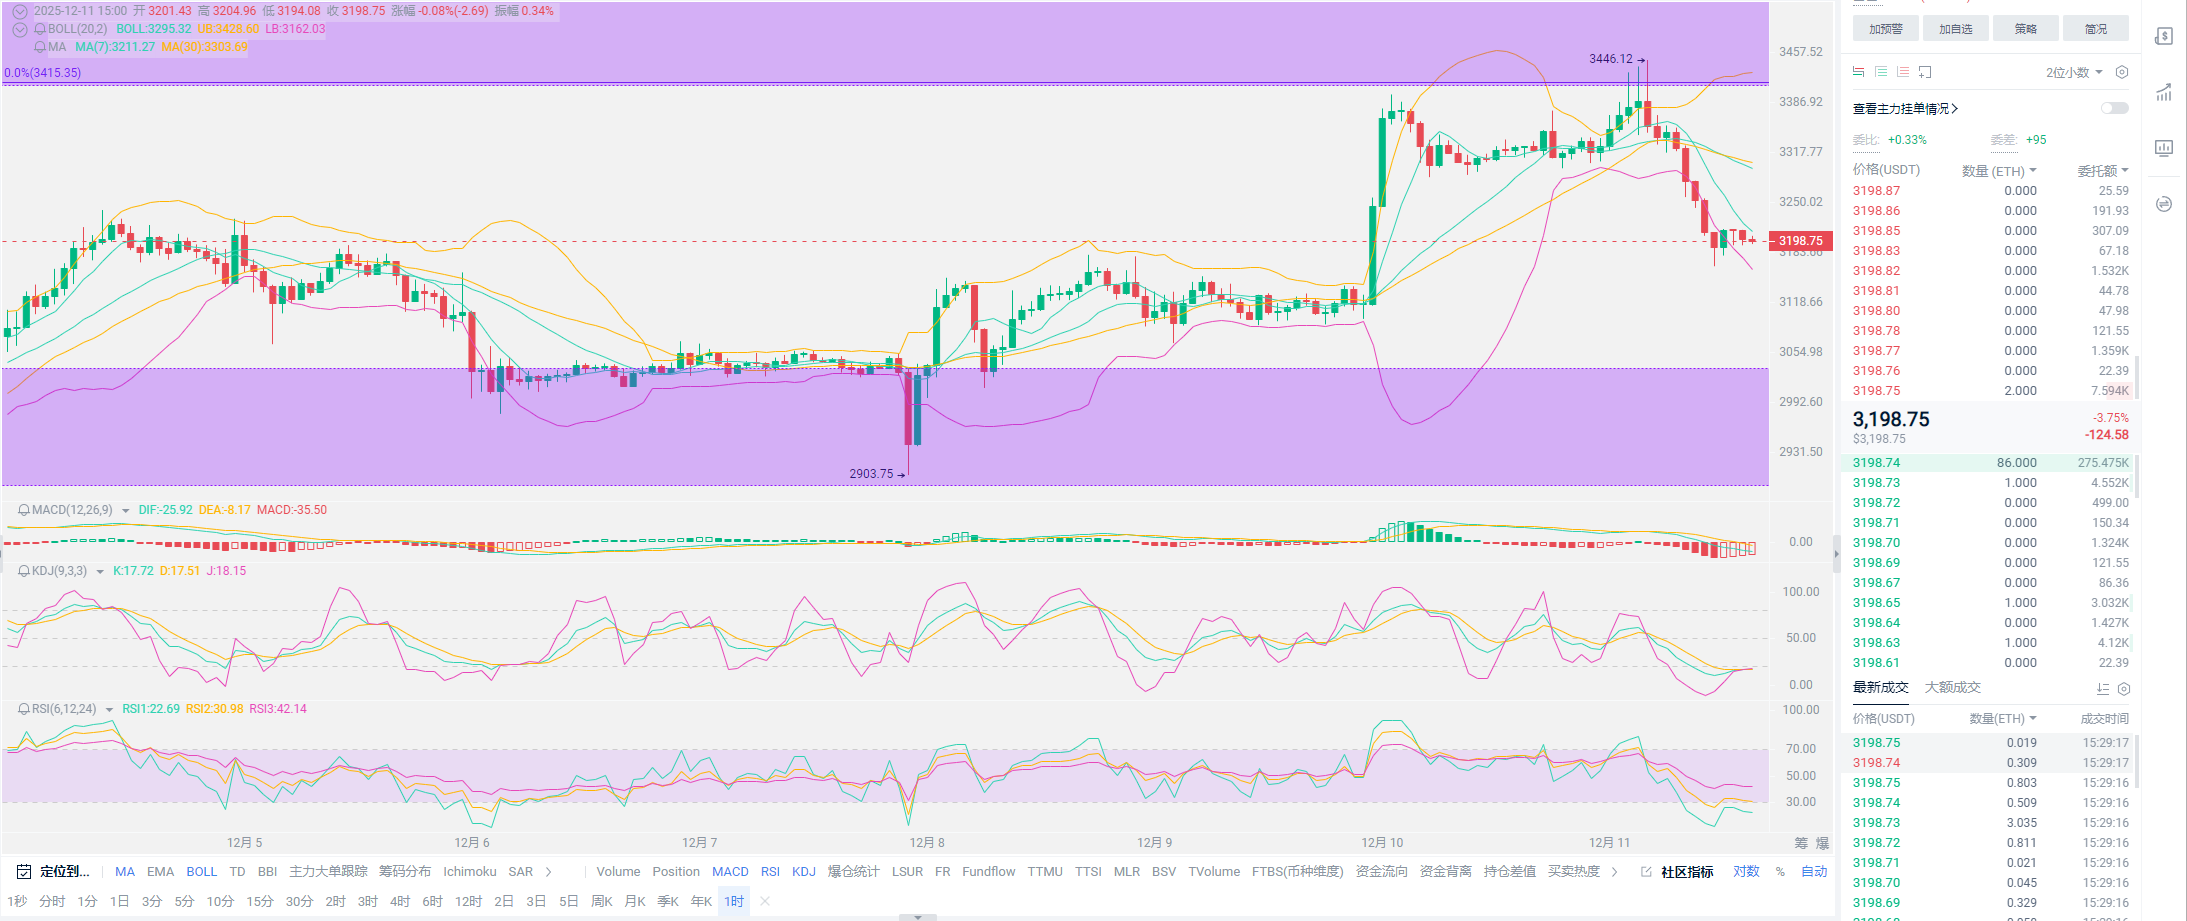Click the 3198.75 current price label on axis
Viewport: 2187px width, 921px height.
tap(1800, 241)
